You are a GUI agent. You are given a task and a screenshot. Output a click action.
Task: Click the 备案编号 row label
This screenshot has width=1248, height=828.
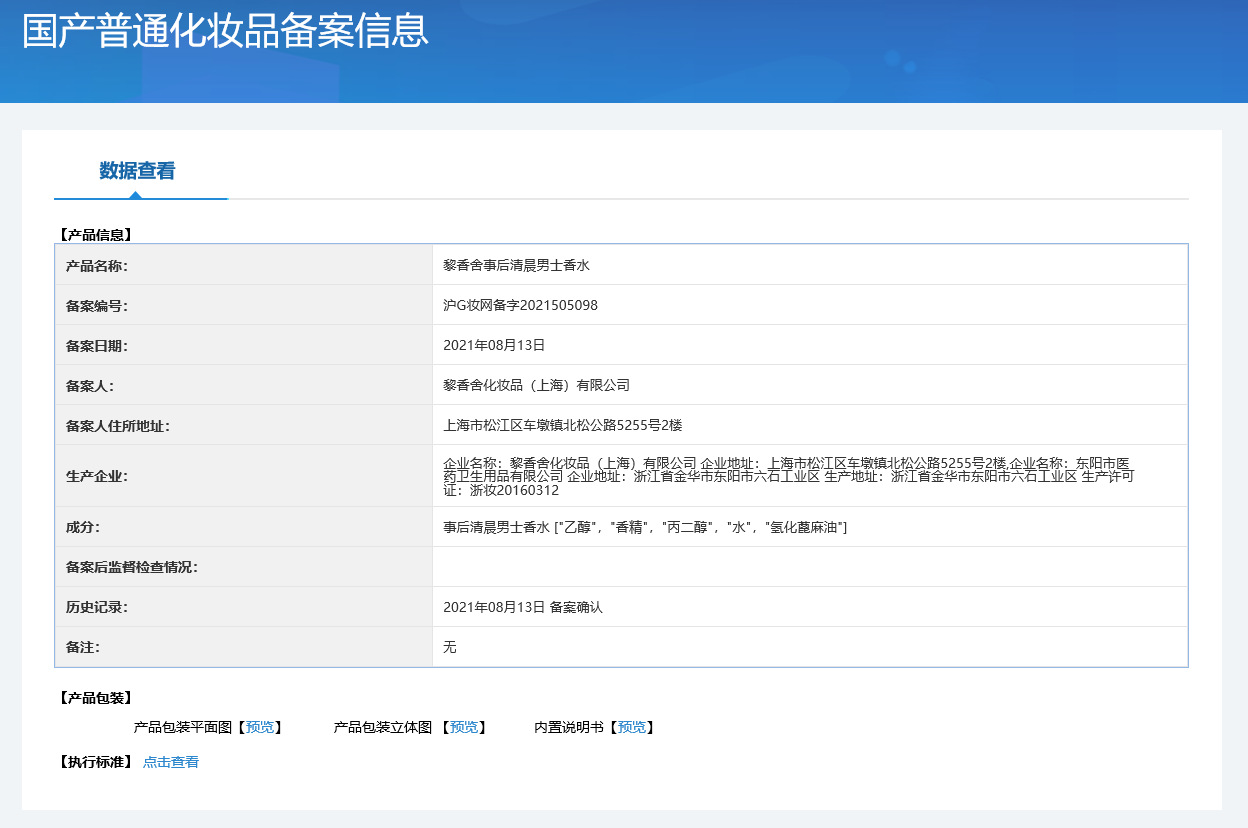point(96,306)
